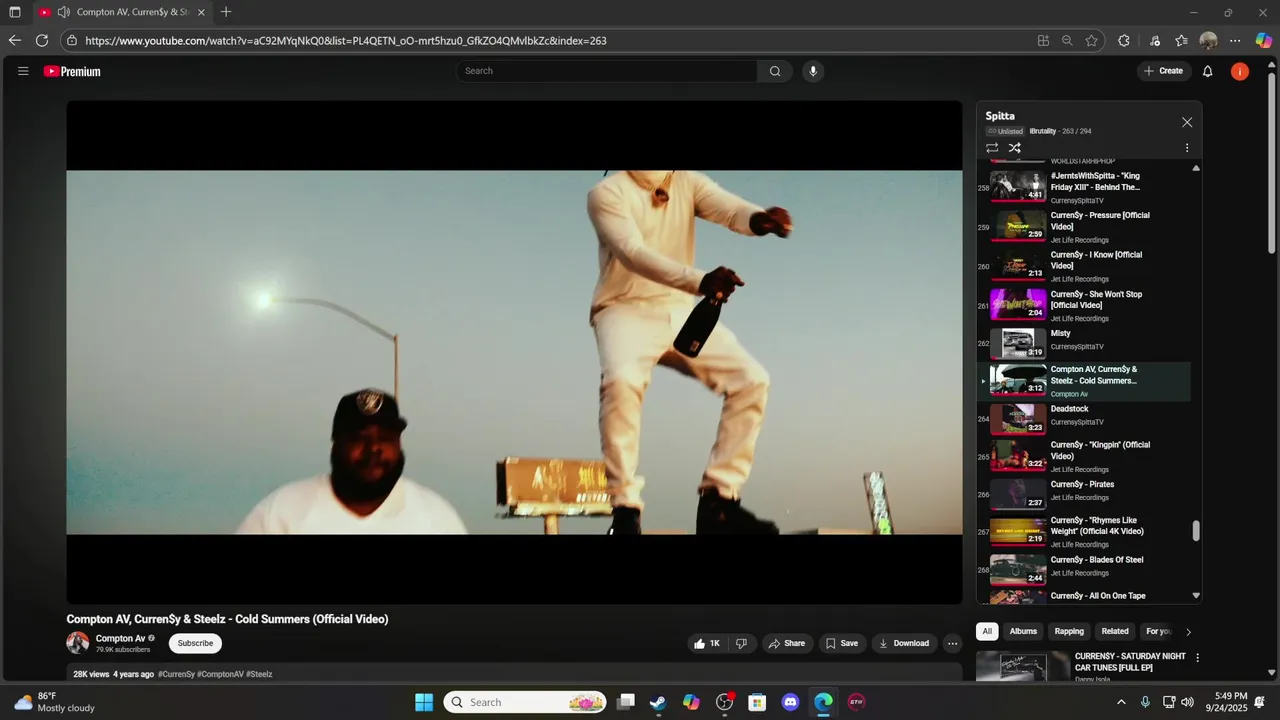Play Curren$y - She Won't Stop playlist item
1280x720 pixels.
(x=1084, y=306)
